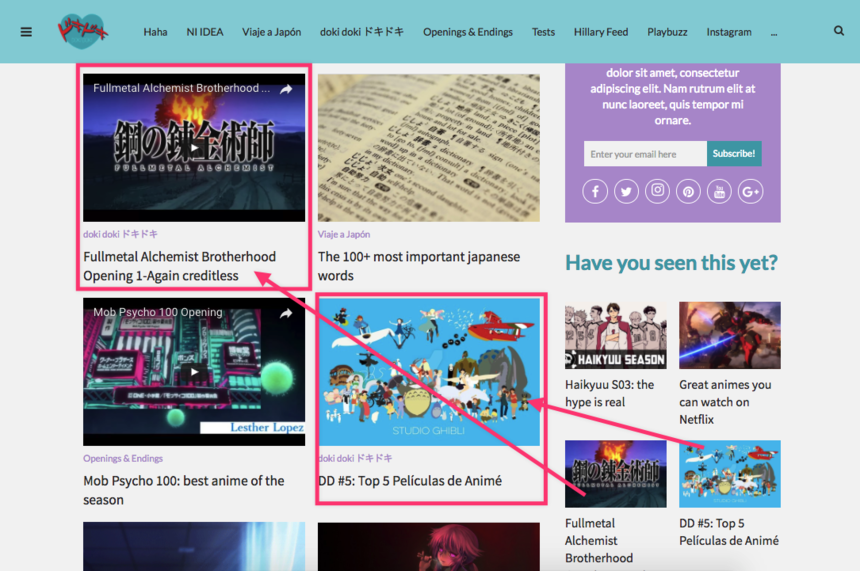Image resolution: width=860 pixels, height=571 pixels.
Task: Visit the Facebook page via circle icon
Action: [x=595, y=191]
